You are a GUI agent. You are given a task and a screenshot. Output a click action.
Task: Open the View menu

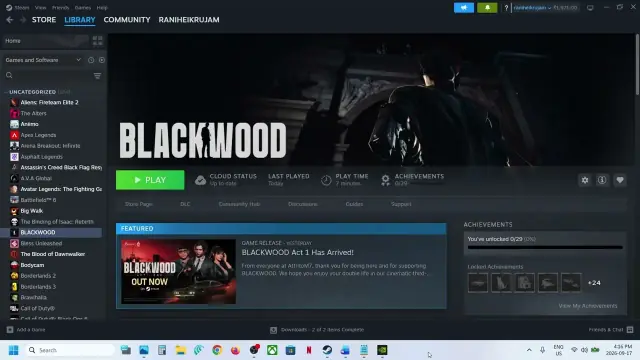point(40,8)
